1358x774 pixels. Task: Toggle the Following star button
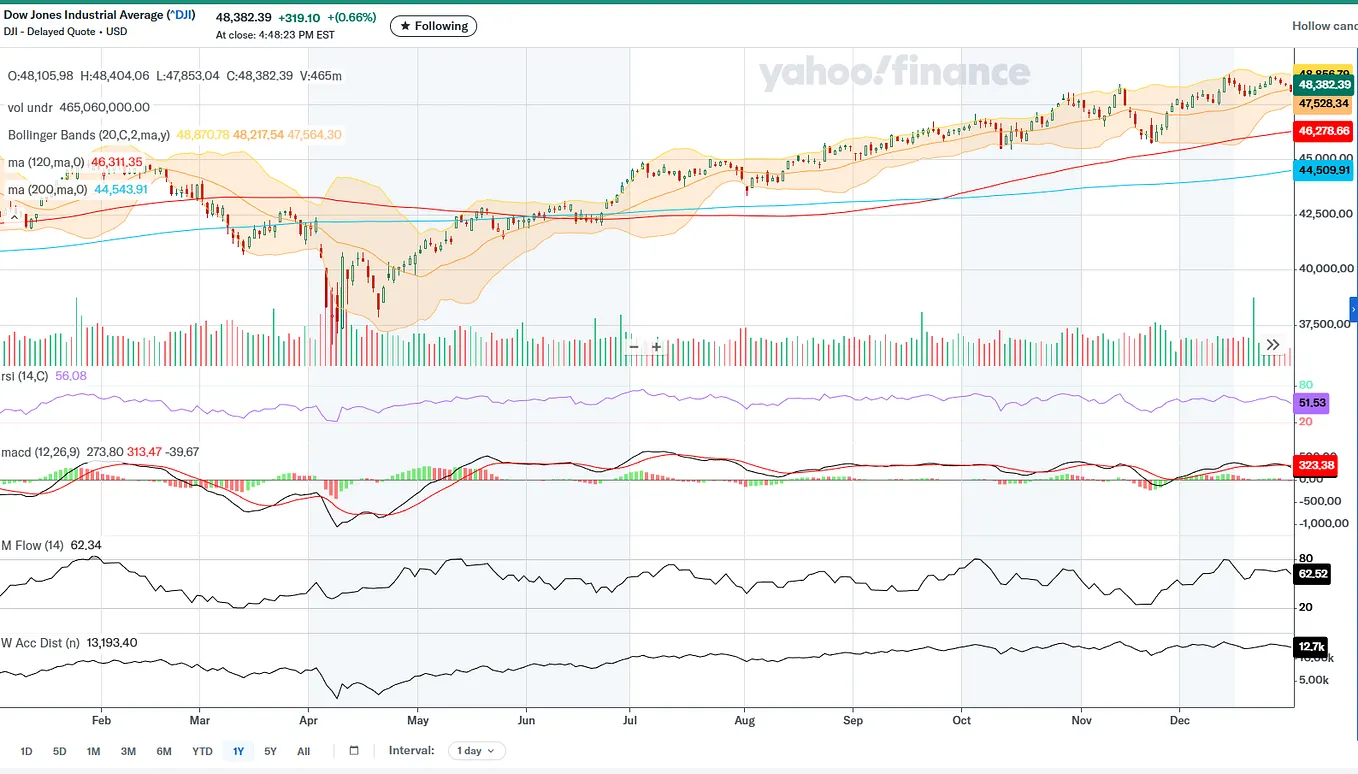point(433,26)
